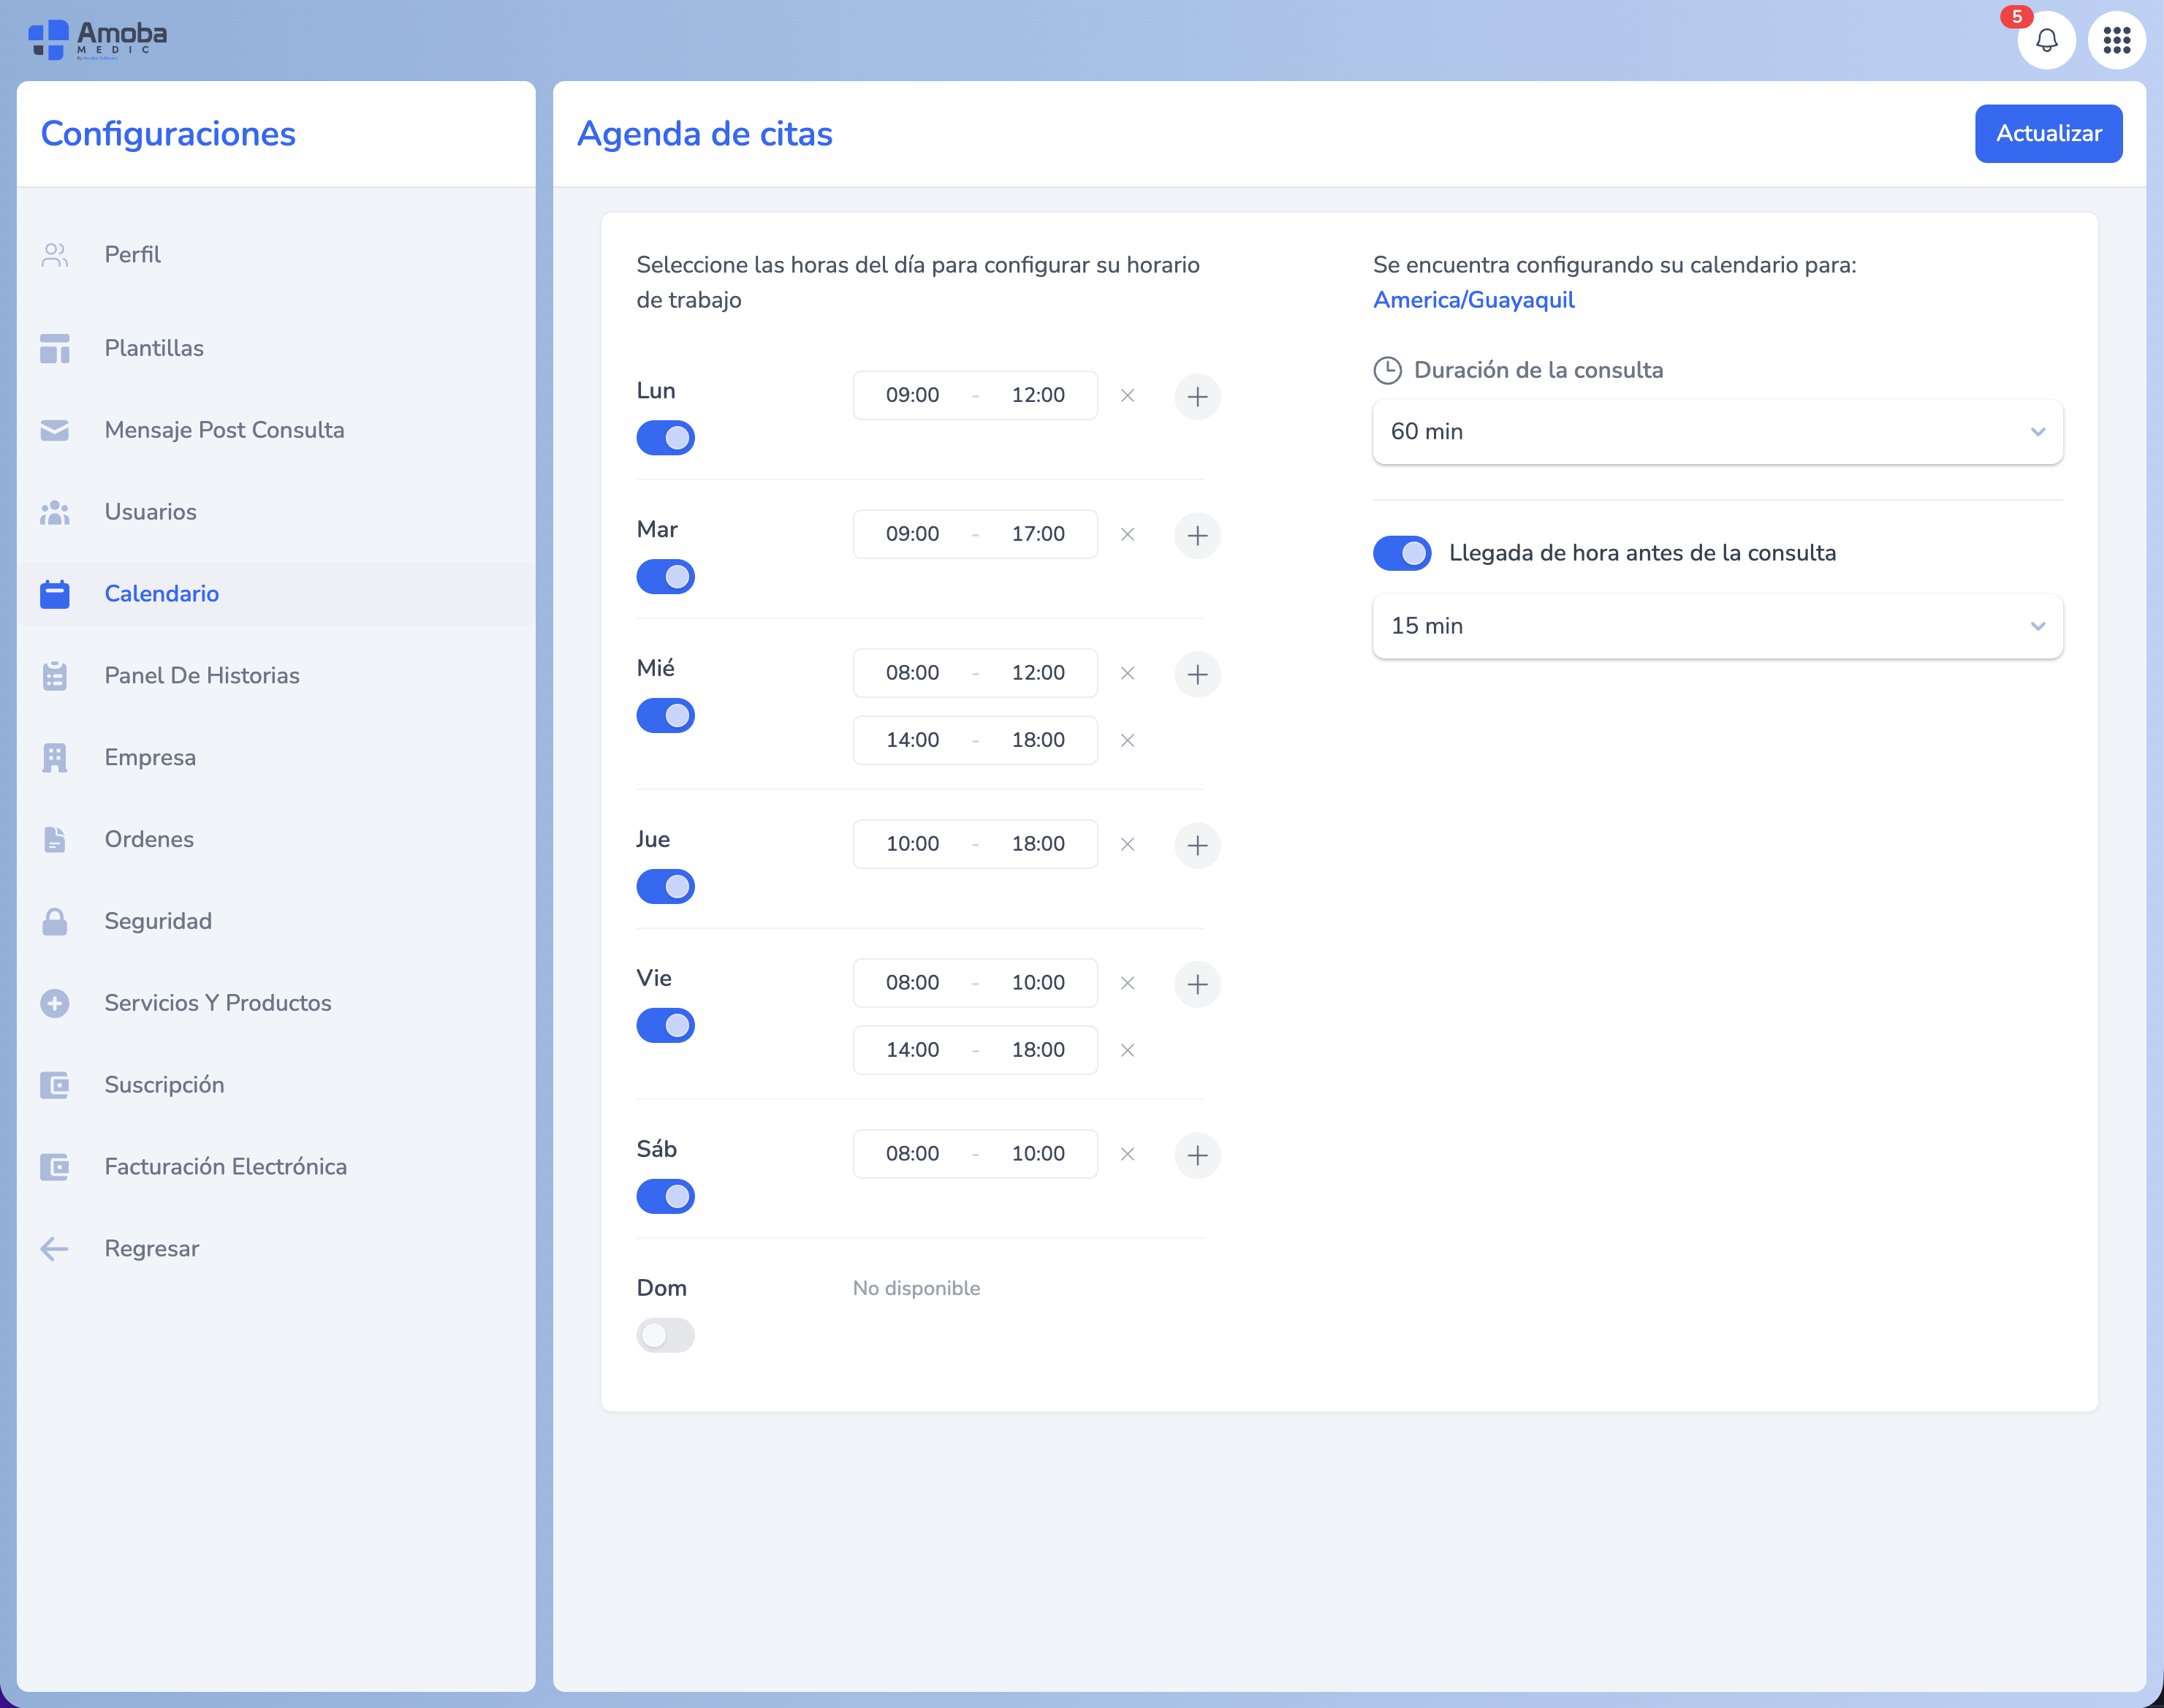This screenshot has width=2164, height=1708.
Task: Select the Plantillas icon in the sidebar
Action: click(x=54, y=348)
